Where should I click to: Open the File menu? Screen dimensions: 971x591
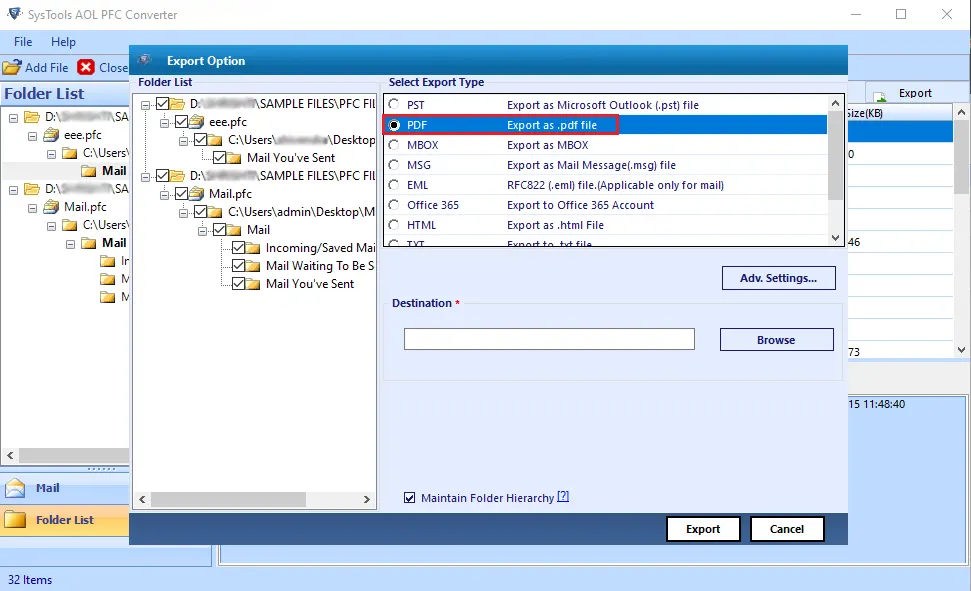coord(23,42)
